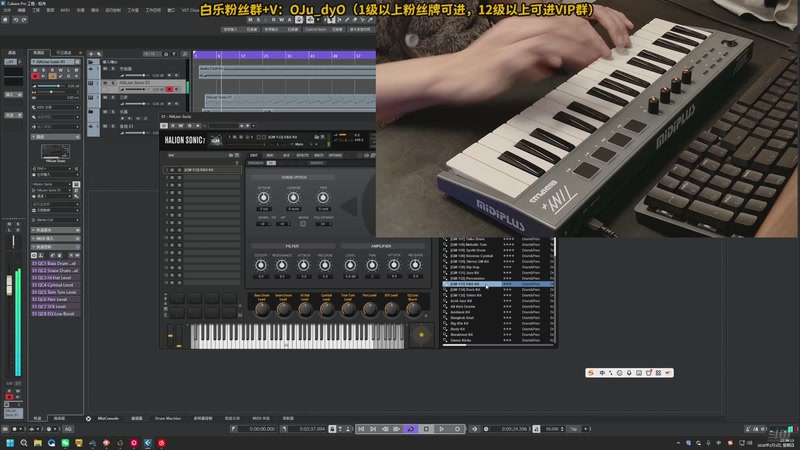
Task: Select the Acid Jazz Kit preset
Action: coord(498,301)
